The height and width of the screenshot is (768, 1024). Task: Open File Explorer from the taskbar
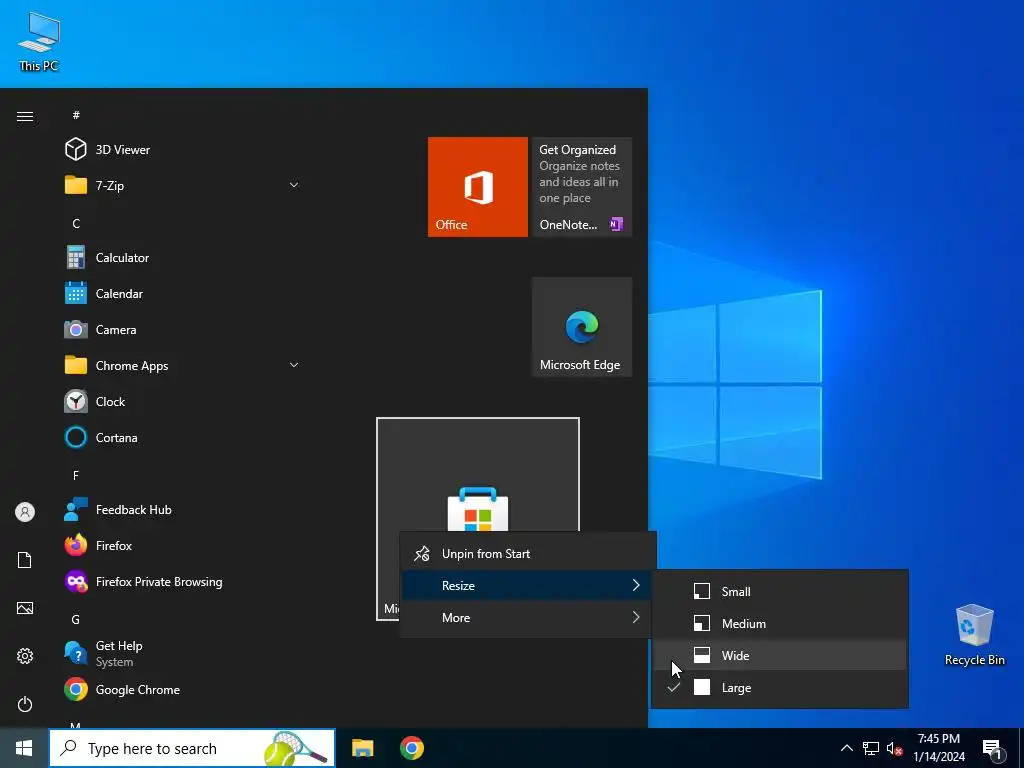tap(362, 748)
